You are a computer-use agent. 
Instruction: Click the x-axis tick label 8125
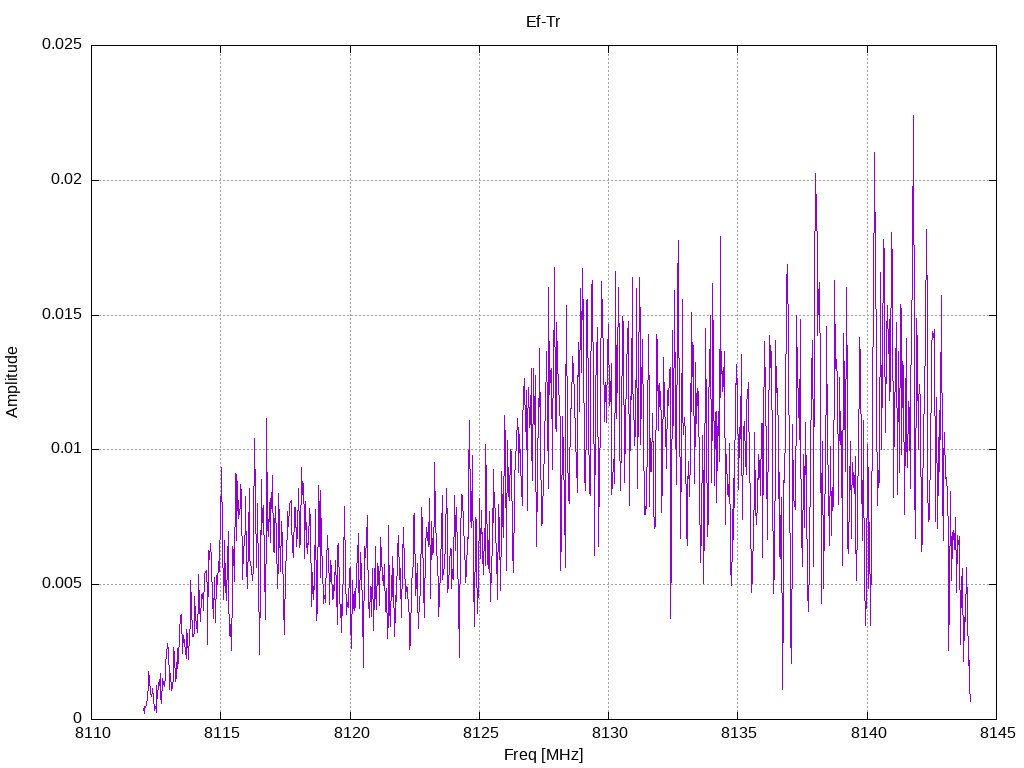click(480, 733)
